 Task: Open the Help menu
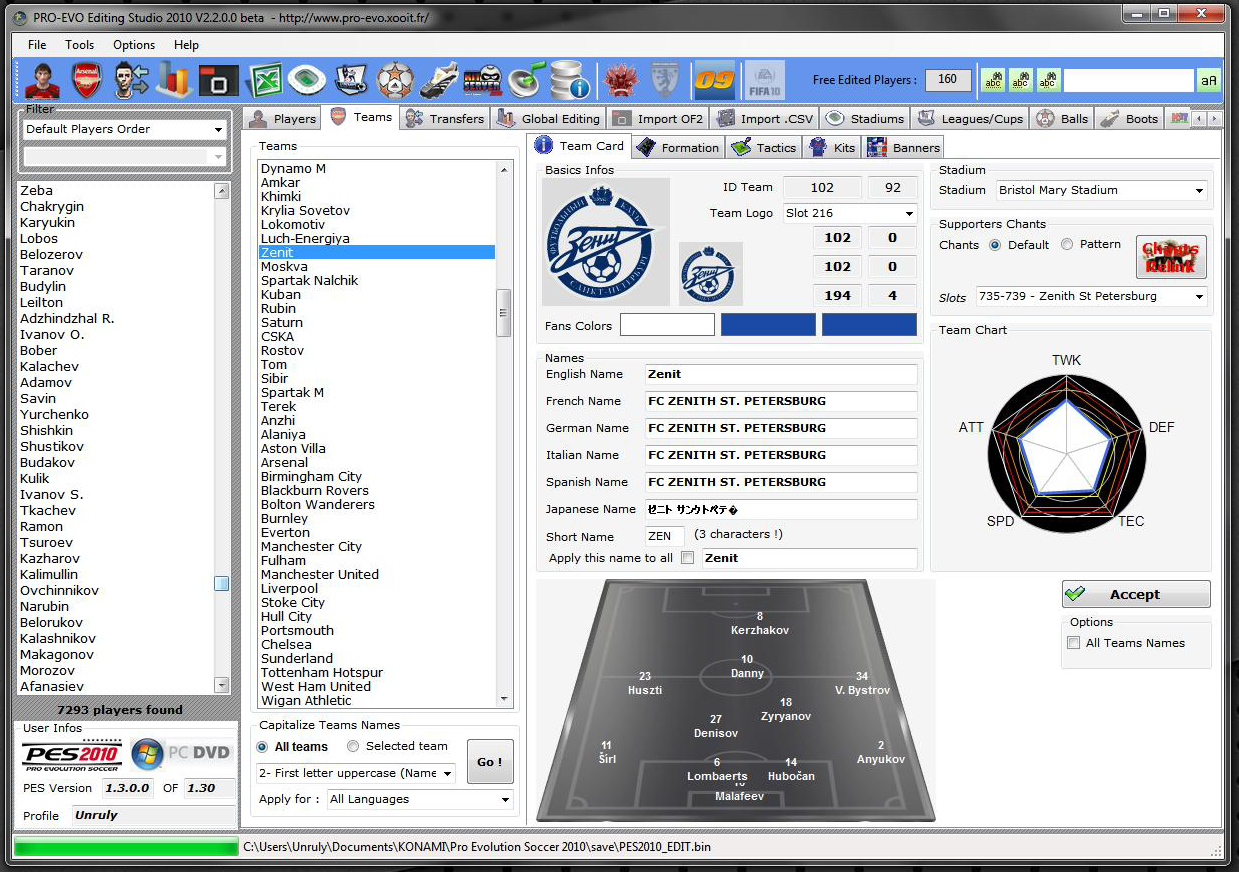pos(186,45)
